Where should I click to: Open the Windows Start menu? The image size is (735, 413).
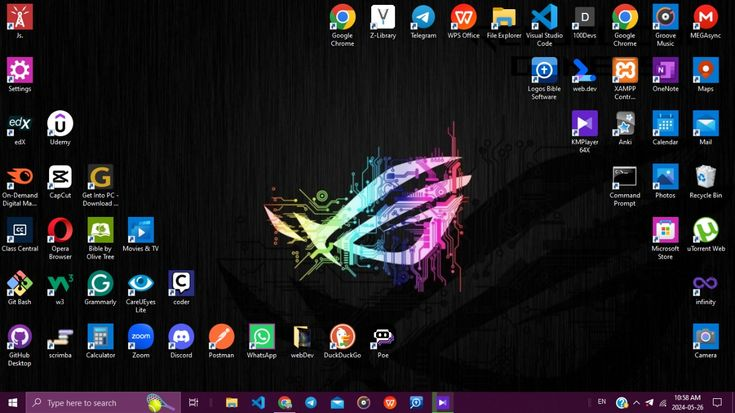click(13, 403)
